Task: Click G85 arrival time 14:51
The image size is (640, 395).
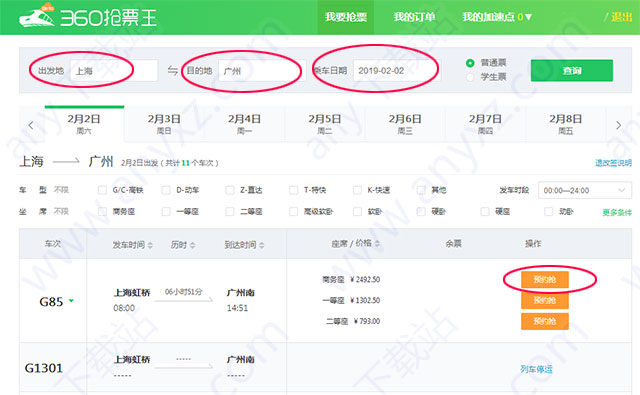Action: pos(238,308)
